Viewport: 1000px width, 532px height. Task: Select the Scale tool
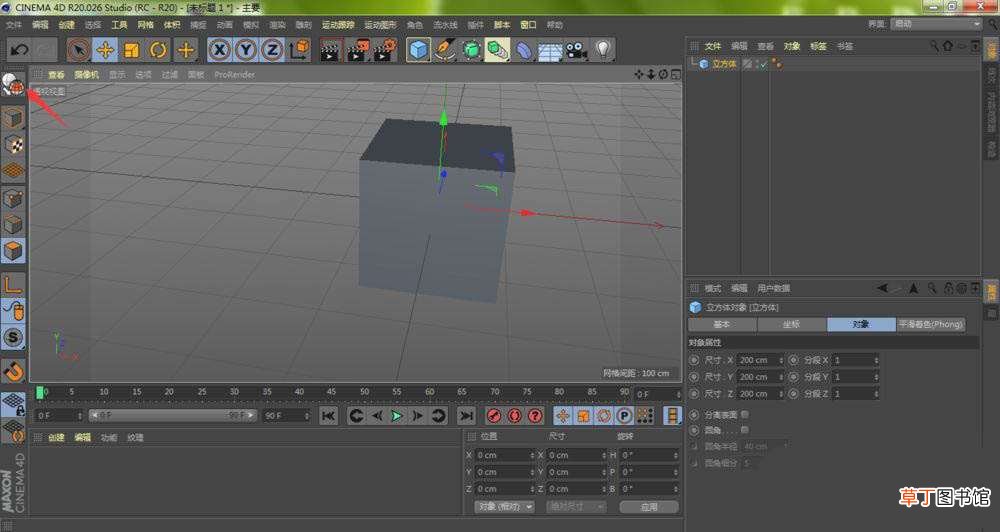point(131,50)
